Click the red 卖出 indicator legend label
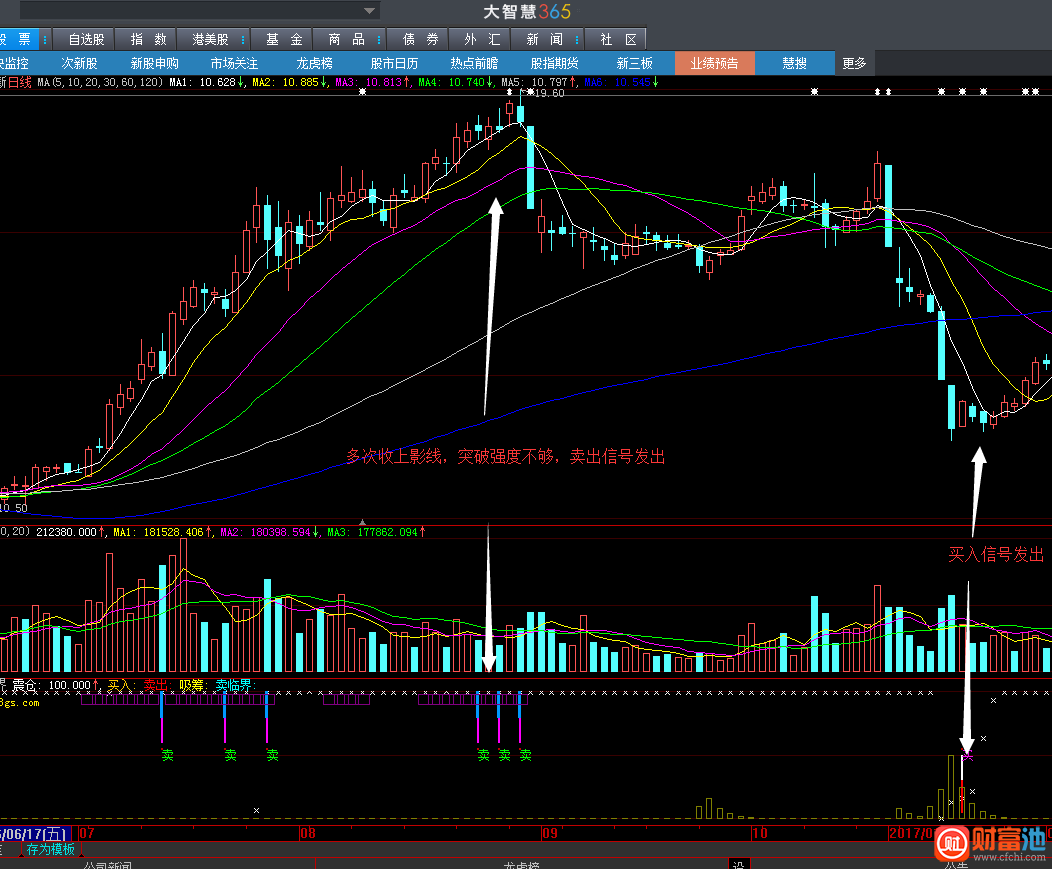Image resolution: width=1052 pixels, height=869 pixels. pyautogui.click(x=158, y=685)
